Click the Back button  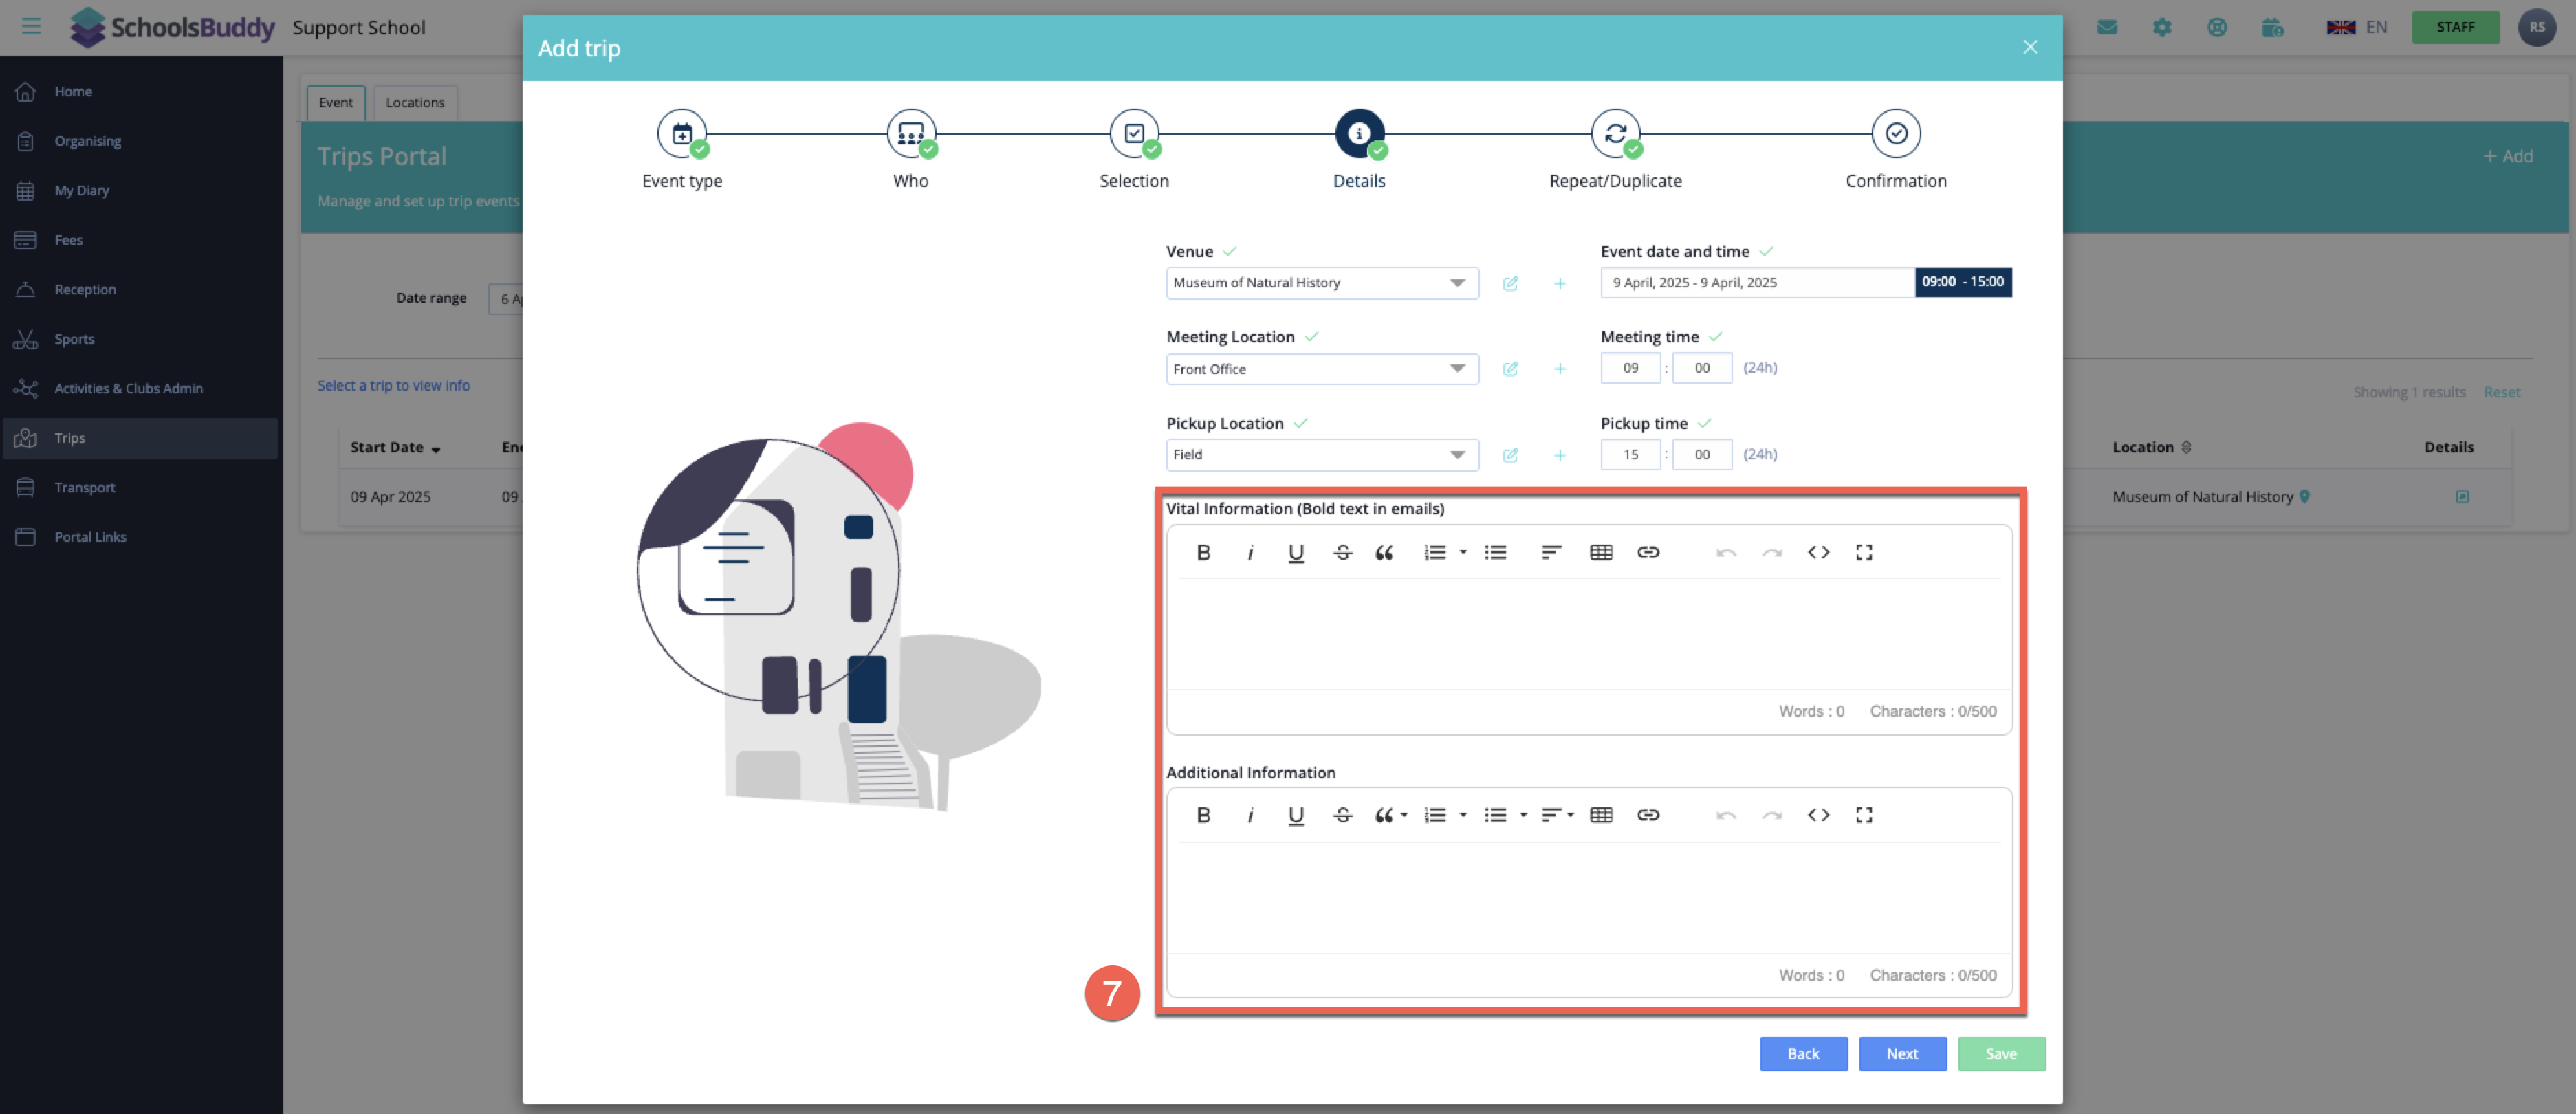coord(1803,1053)
